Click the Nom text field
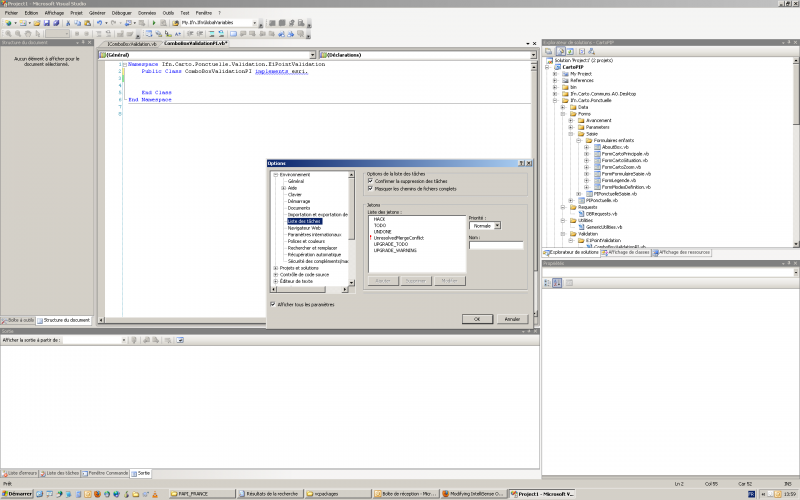Viewport: 800px width, 500px height. pos(495,245)
